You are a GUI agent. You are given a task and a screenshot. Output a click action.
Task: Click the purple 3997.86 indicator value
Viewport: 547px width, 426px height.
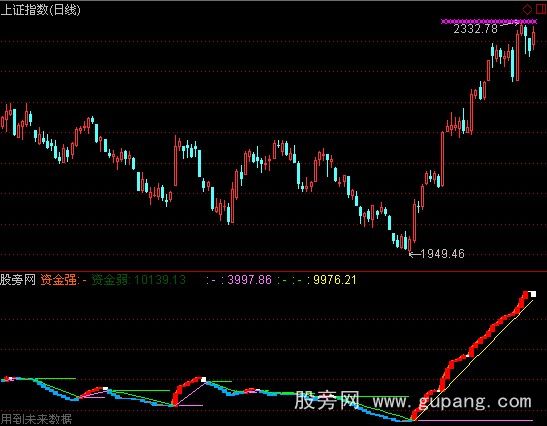pyautogui.click(x=249, y=279)
